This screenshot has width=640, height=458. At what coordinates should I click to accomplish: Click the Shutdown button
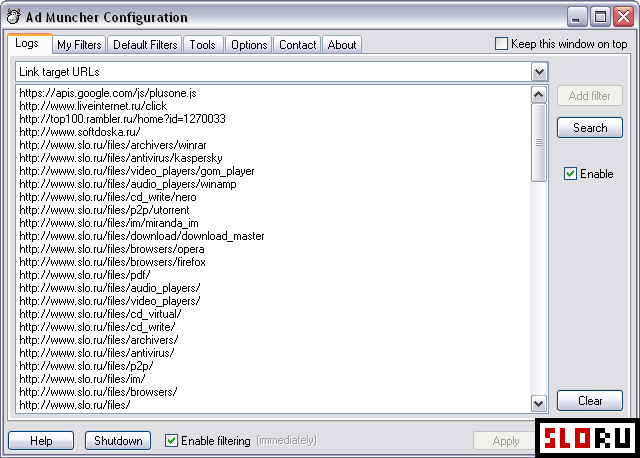click(118, 441)
